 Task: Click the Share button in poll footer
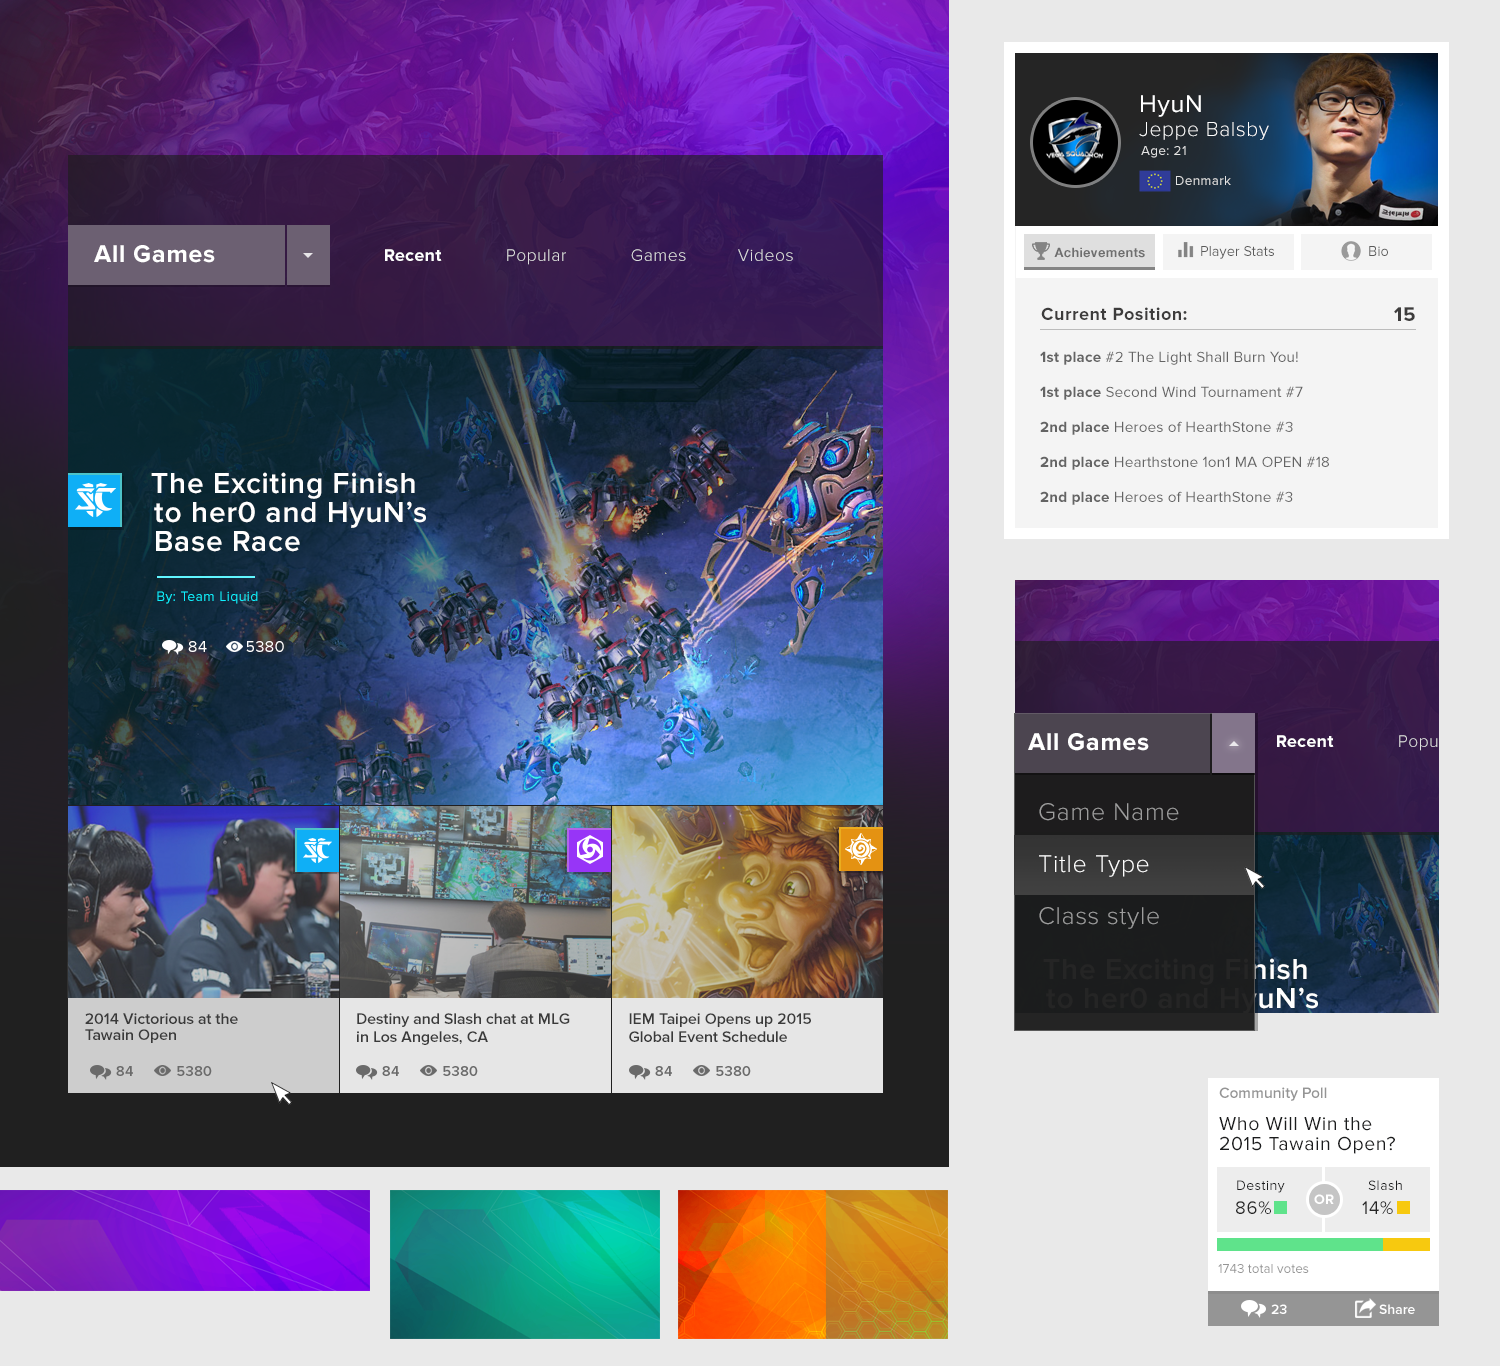click(1385, 1309)
